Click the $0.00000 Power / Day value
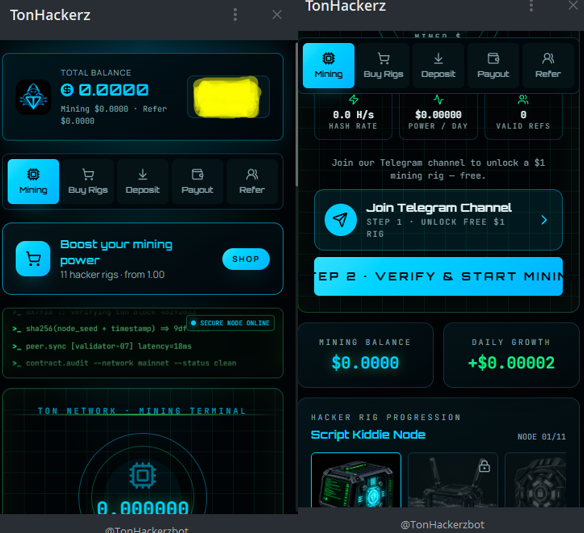584x533 pixels. [438, 115]
